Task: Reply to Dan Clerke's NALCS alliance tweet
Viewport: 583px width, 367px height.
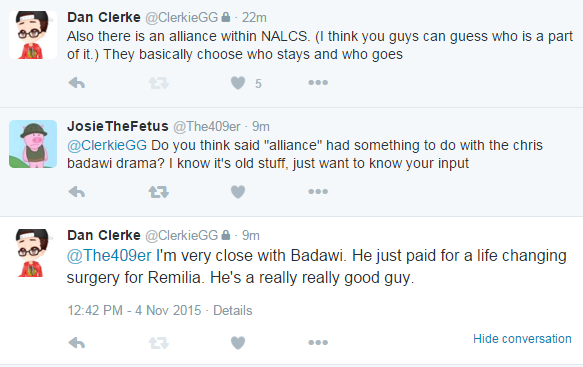Action: point(77,83)
